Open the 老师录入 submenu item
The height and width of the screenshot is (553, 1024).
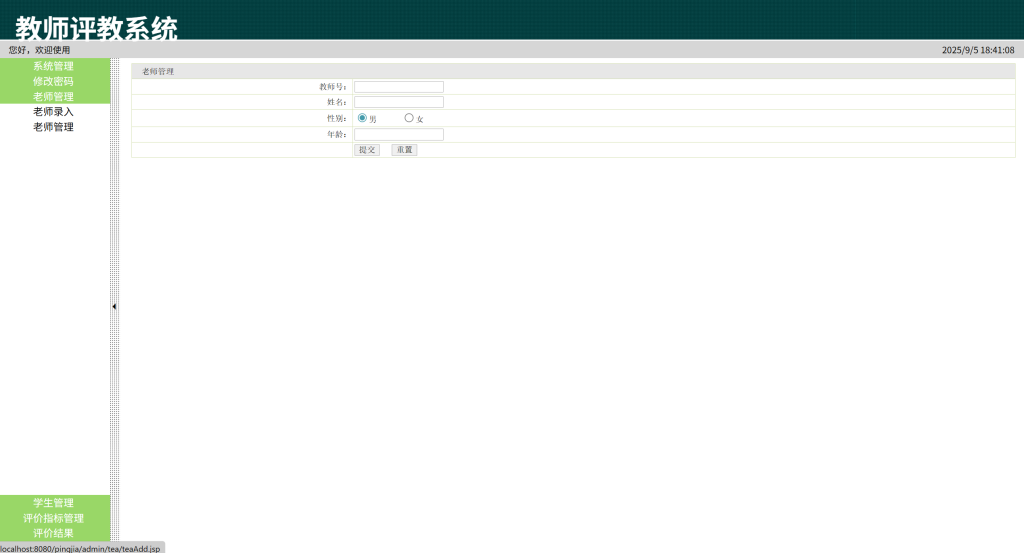[x=54, y=112]
